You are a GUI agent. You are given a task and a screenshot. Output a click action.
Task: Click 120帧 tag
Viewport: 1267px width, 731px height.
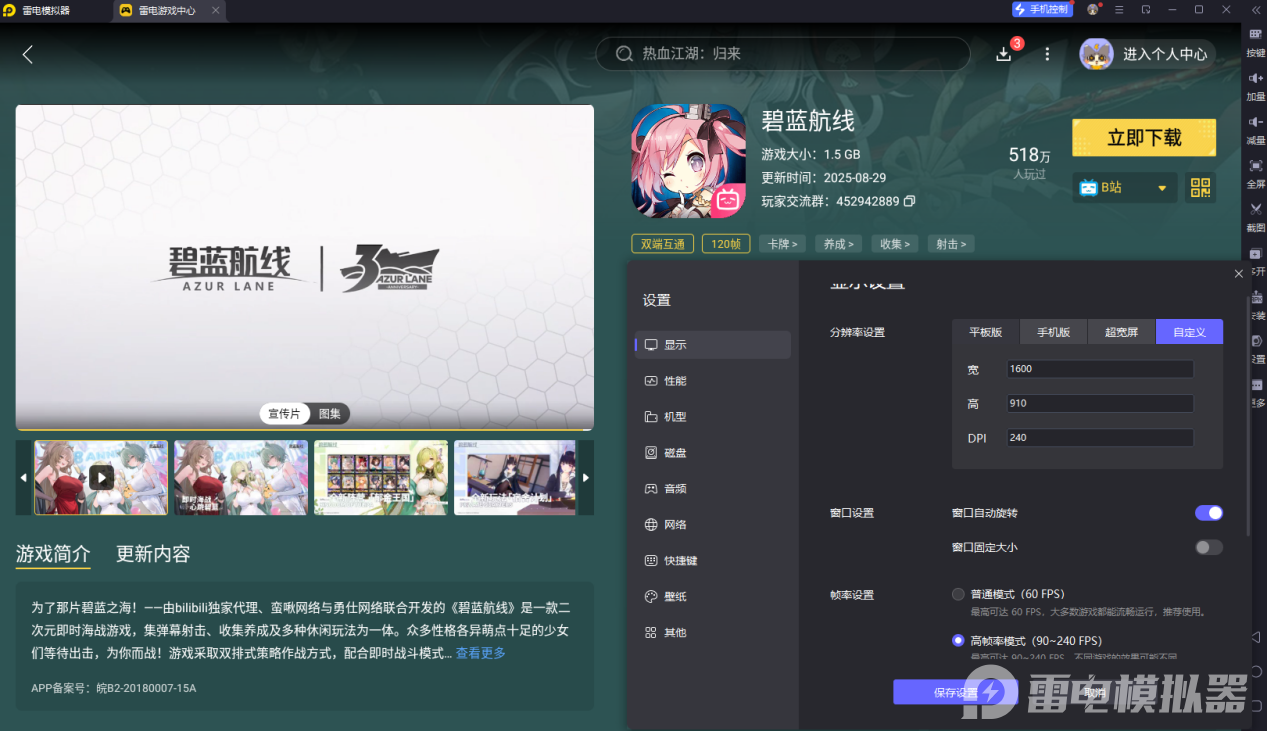click(x=726, y=244)
